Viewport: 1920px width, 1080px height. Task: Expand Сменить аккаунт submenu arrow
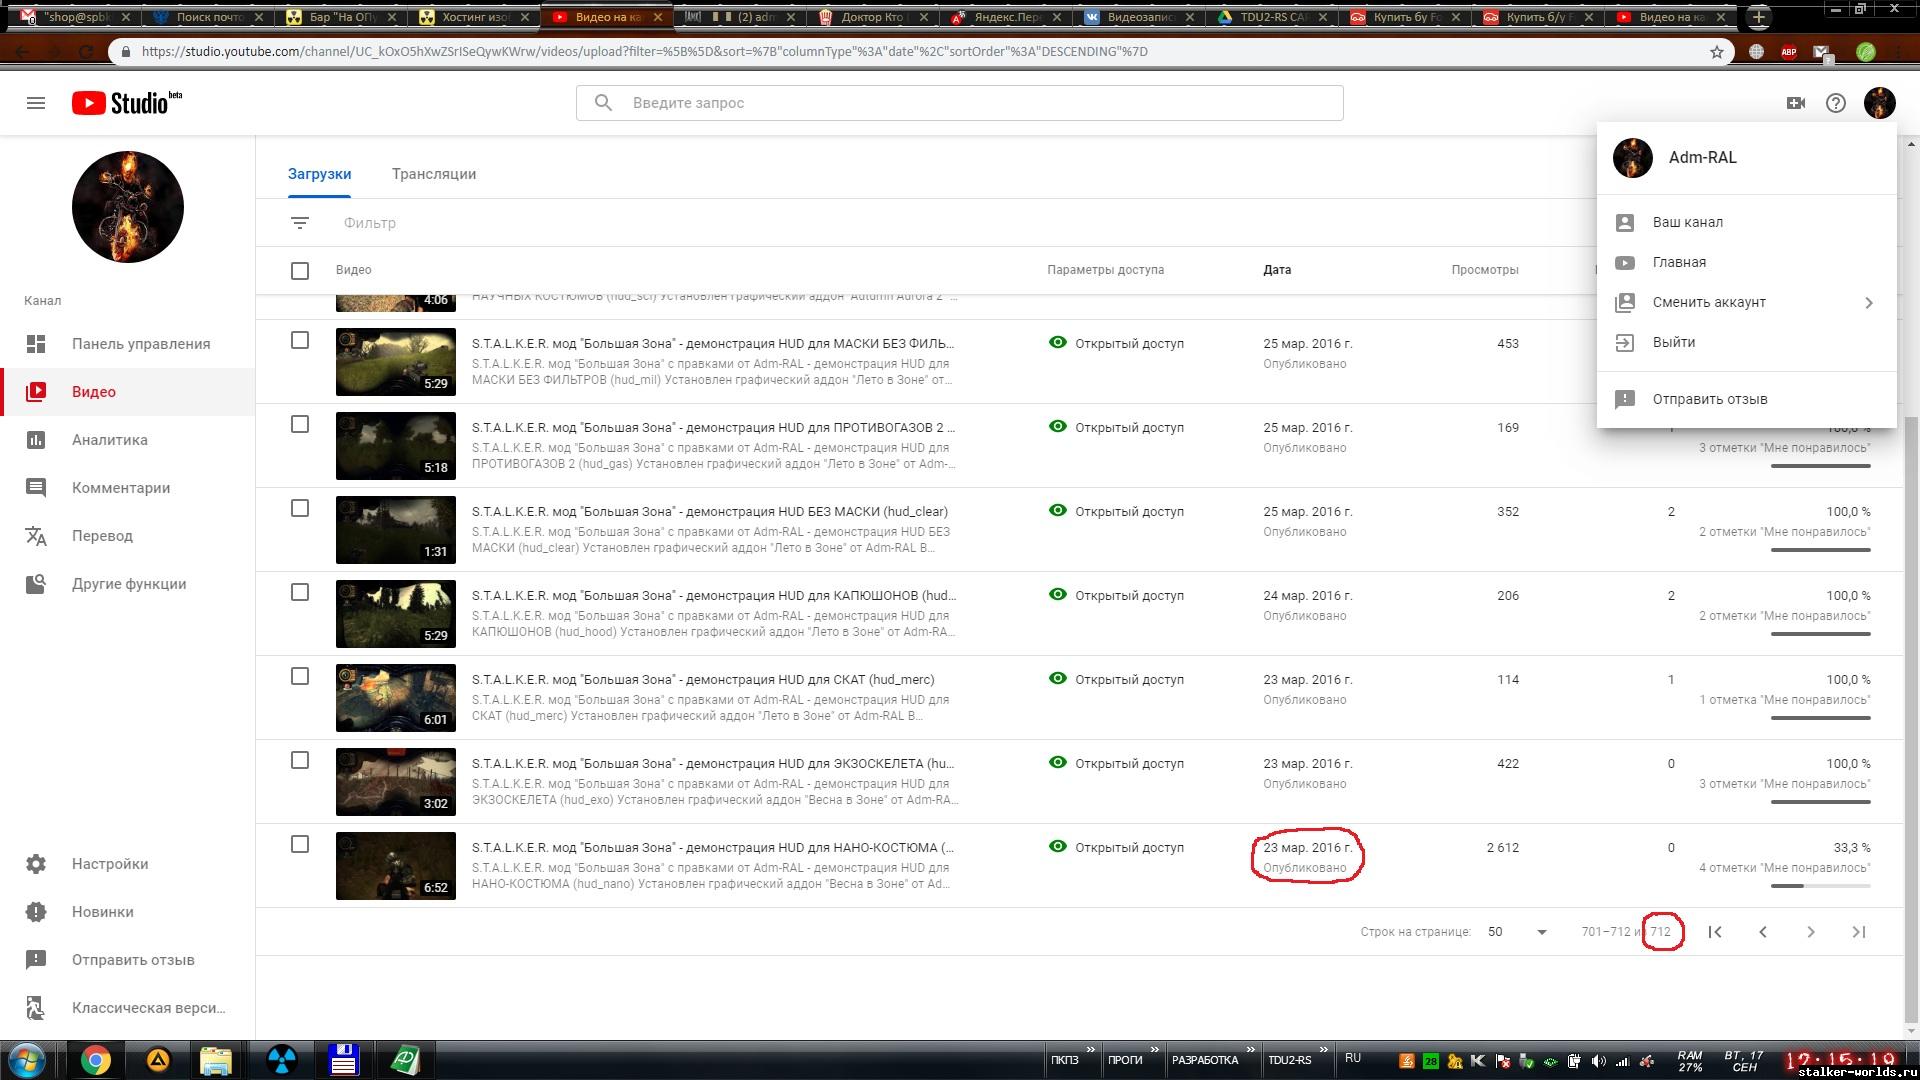point(1869,303)
